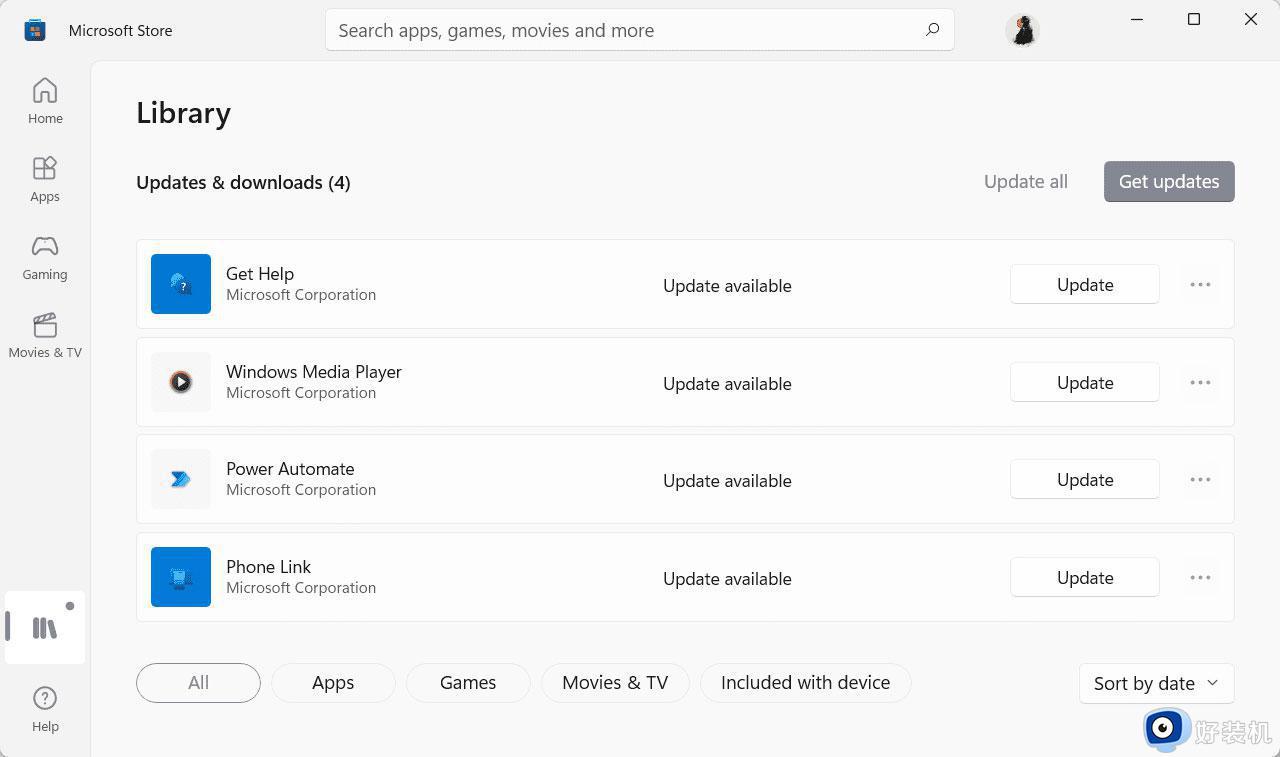
Task: Focus the Search apps, games, movies field
Action: 639,30
